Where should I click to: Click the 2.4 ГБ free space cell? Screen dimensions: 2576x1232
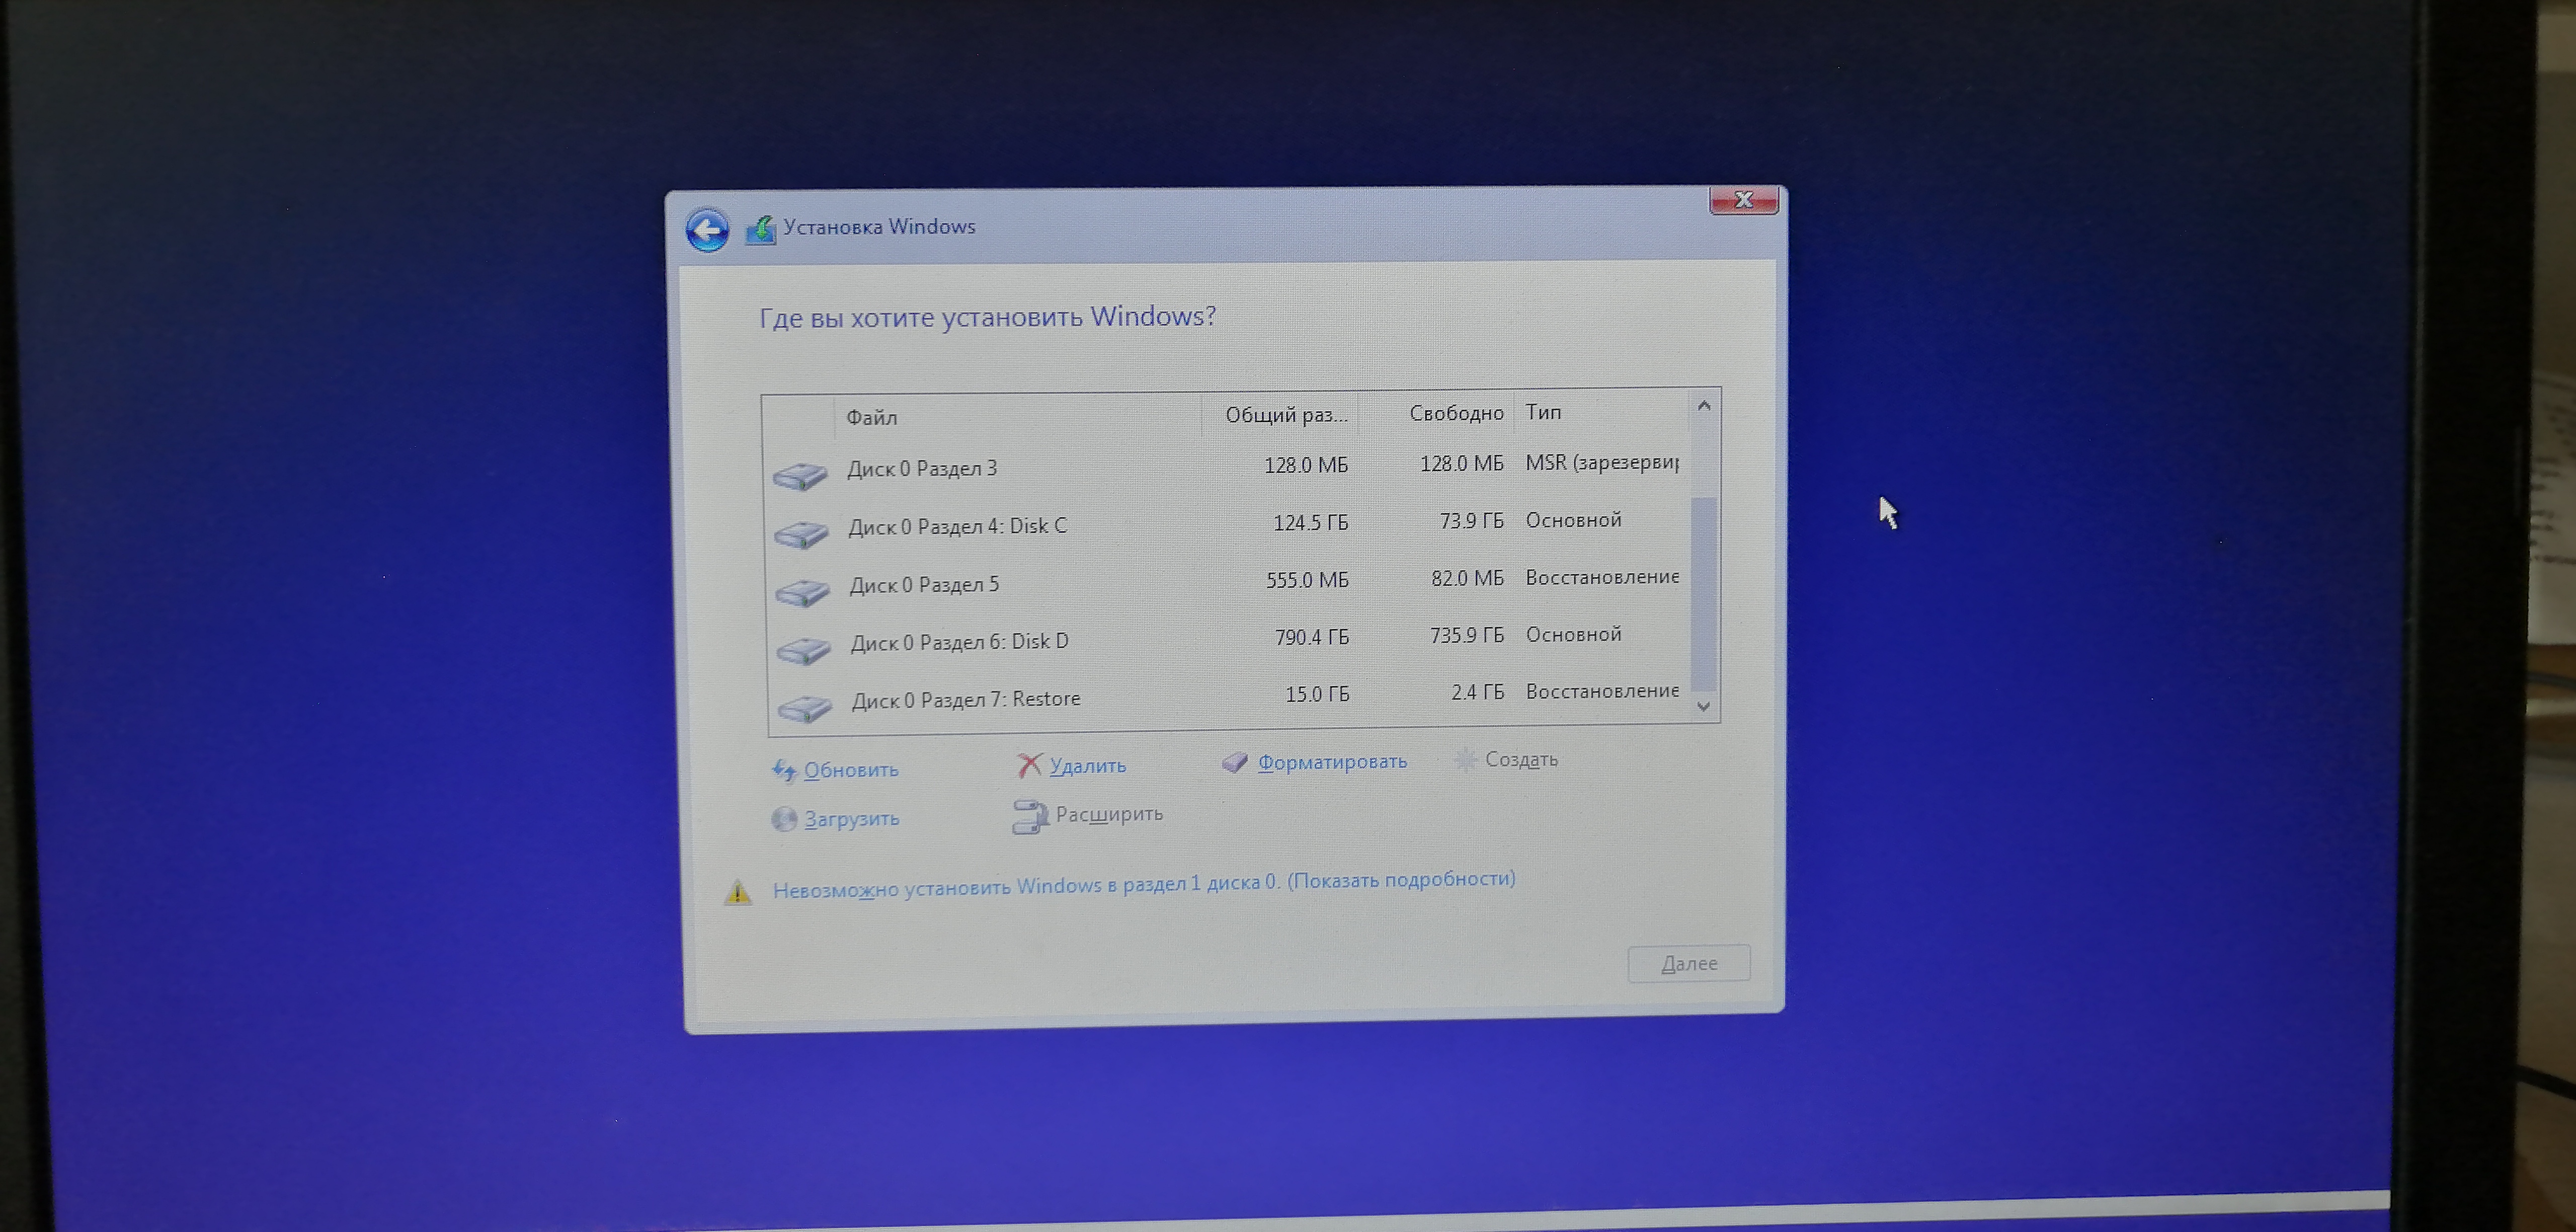[x=1478, y=692]
